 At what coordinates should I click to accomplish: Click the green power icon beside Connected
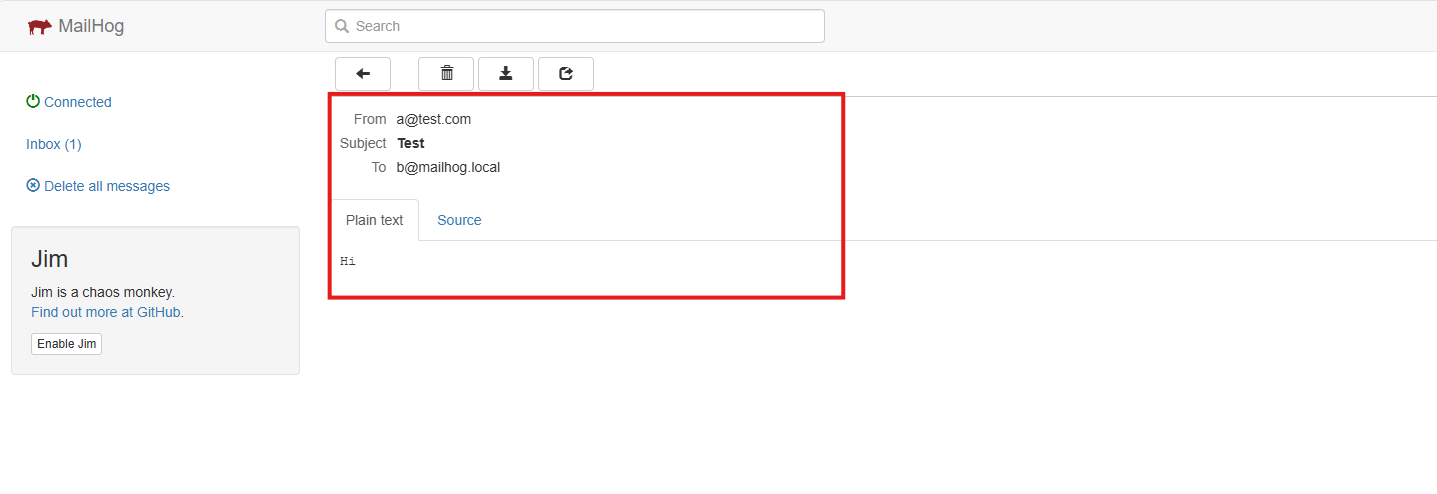coord(33,102)
